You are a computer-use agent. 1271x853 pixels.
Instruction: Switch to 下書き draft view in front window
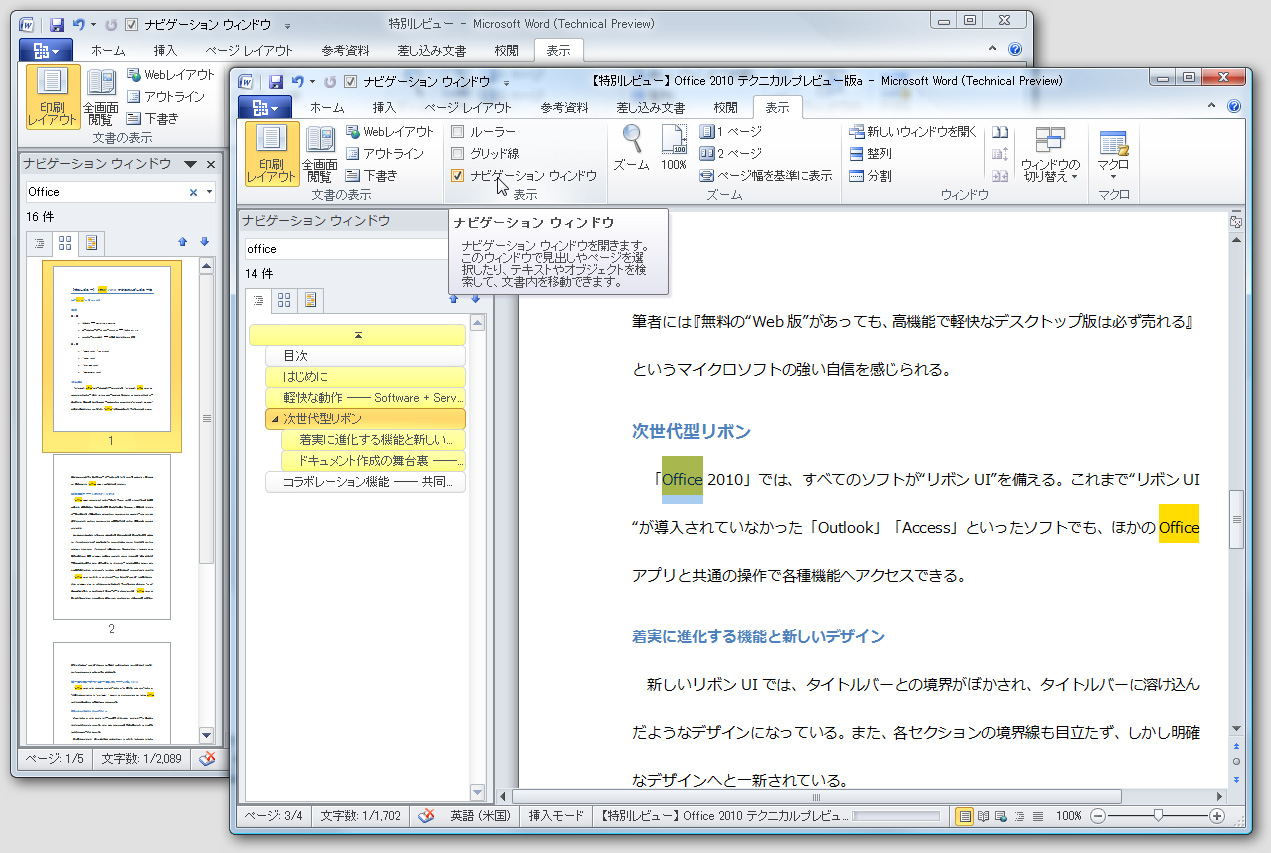(x=371, y=176)
